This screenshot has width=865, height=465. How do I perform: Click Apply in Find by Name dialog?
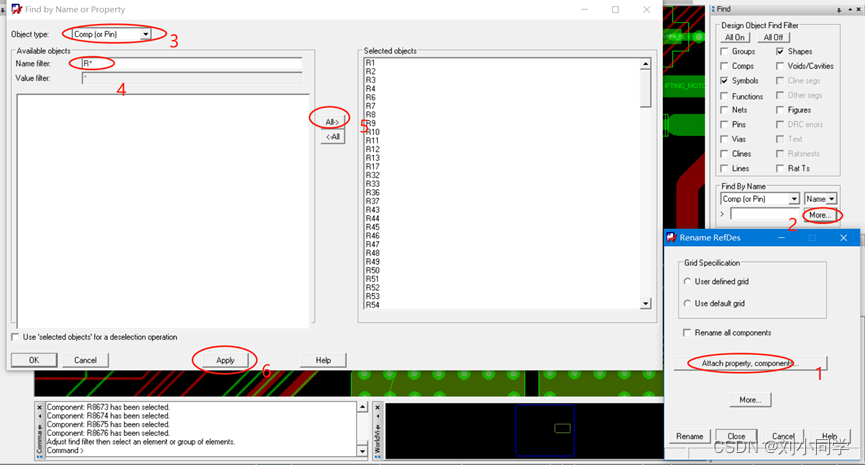(x=225, y=360)
